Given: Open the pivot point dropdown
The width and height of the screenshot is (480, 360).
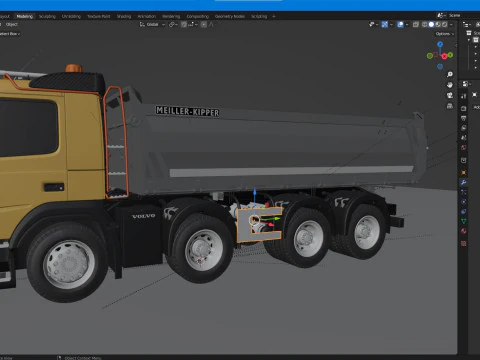Looking at the screenshot, I should 174,24.
